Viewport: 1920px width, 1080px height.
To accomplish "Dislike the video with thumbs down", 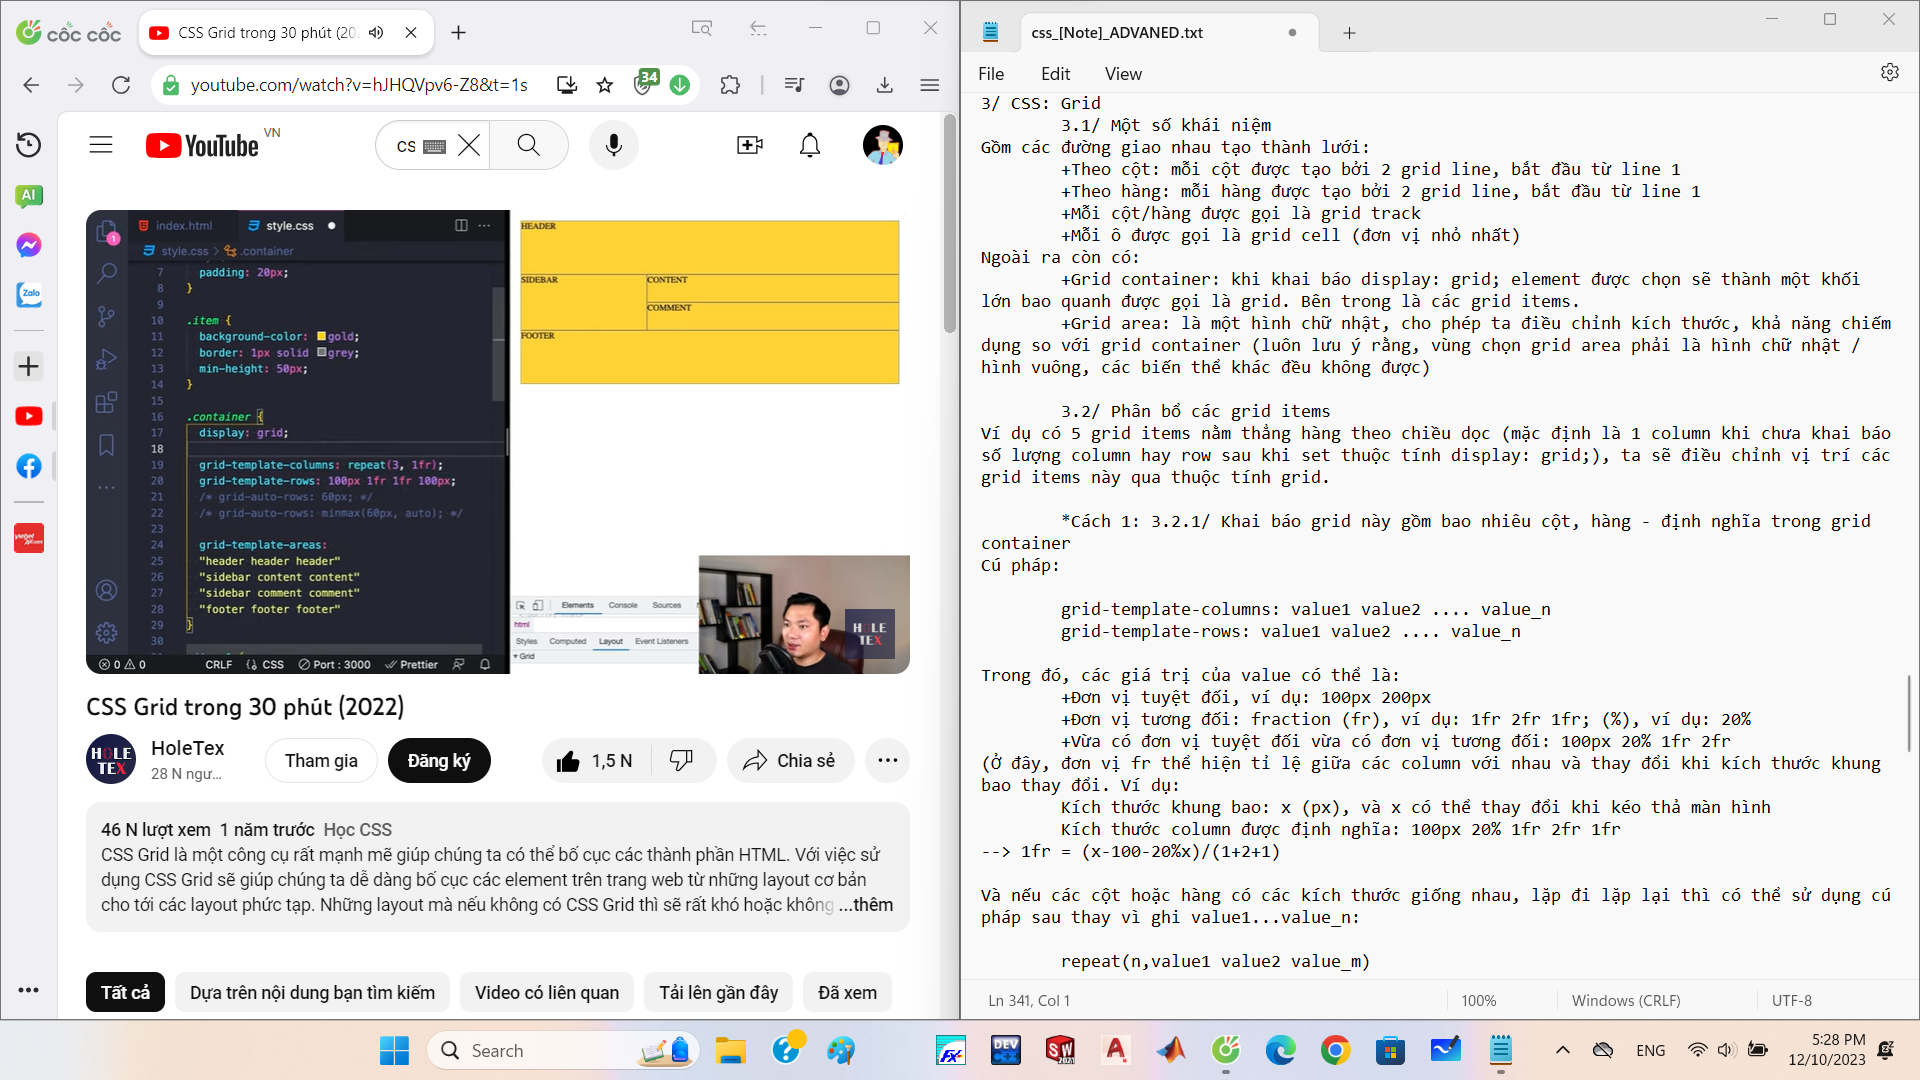I will pyautogui.click(x=681, y=761).
